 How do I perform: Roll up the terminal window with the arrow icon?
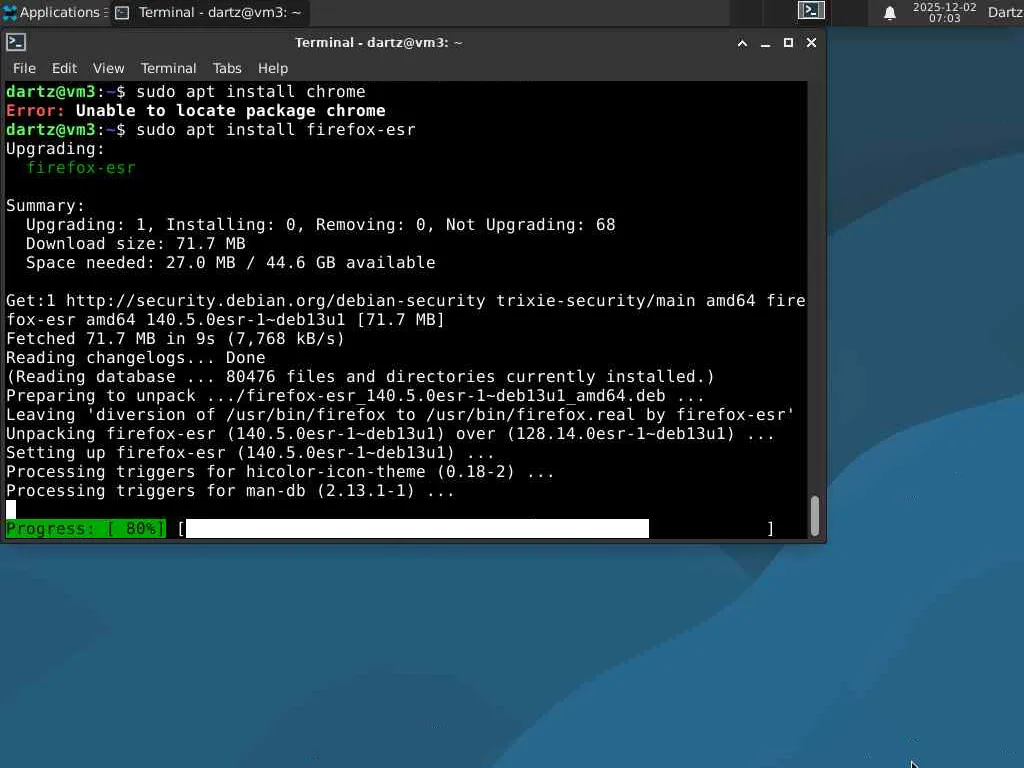tap(742, 43)
